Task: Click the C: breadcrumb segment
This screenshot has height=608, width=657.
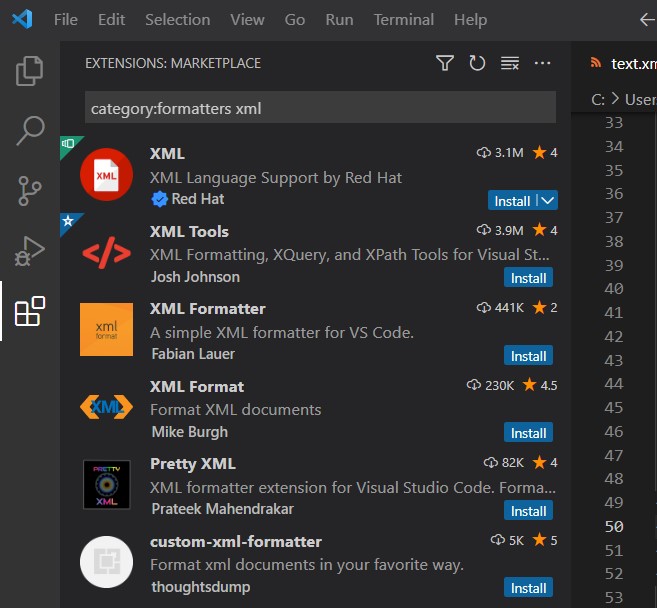Action: tap(598, 100)
